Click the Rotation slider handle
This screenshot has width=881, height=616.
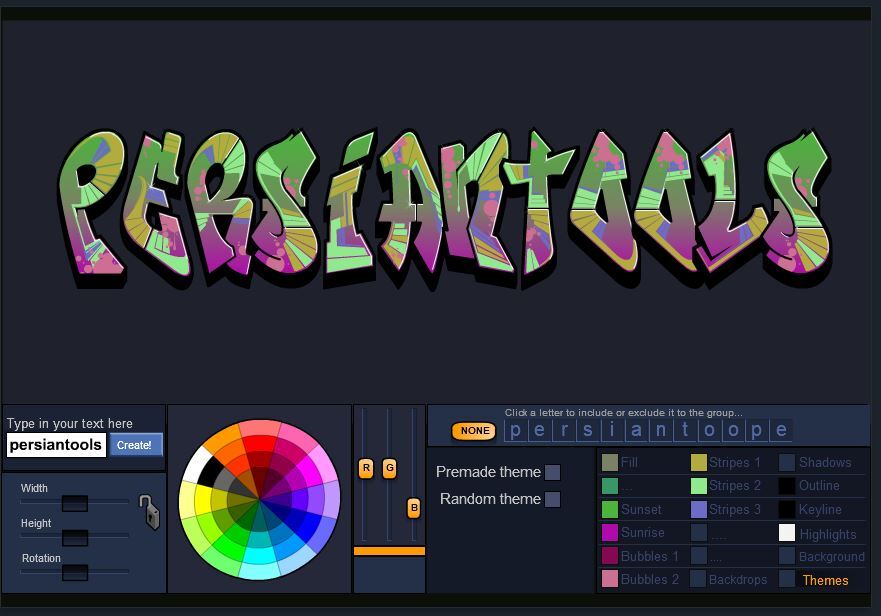click(x=75, y=573)
